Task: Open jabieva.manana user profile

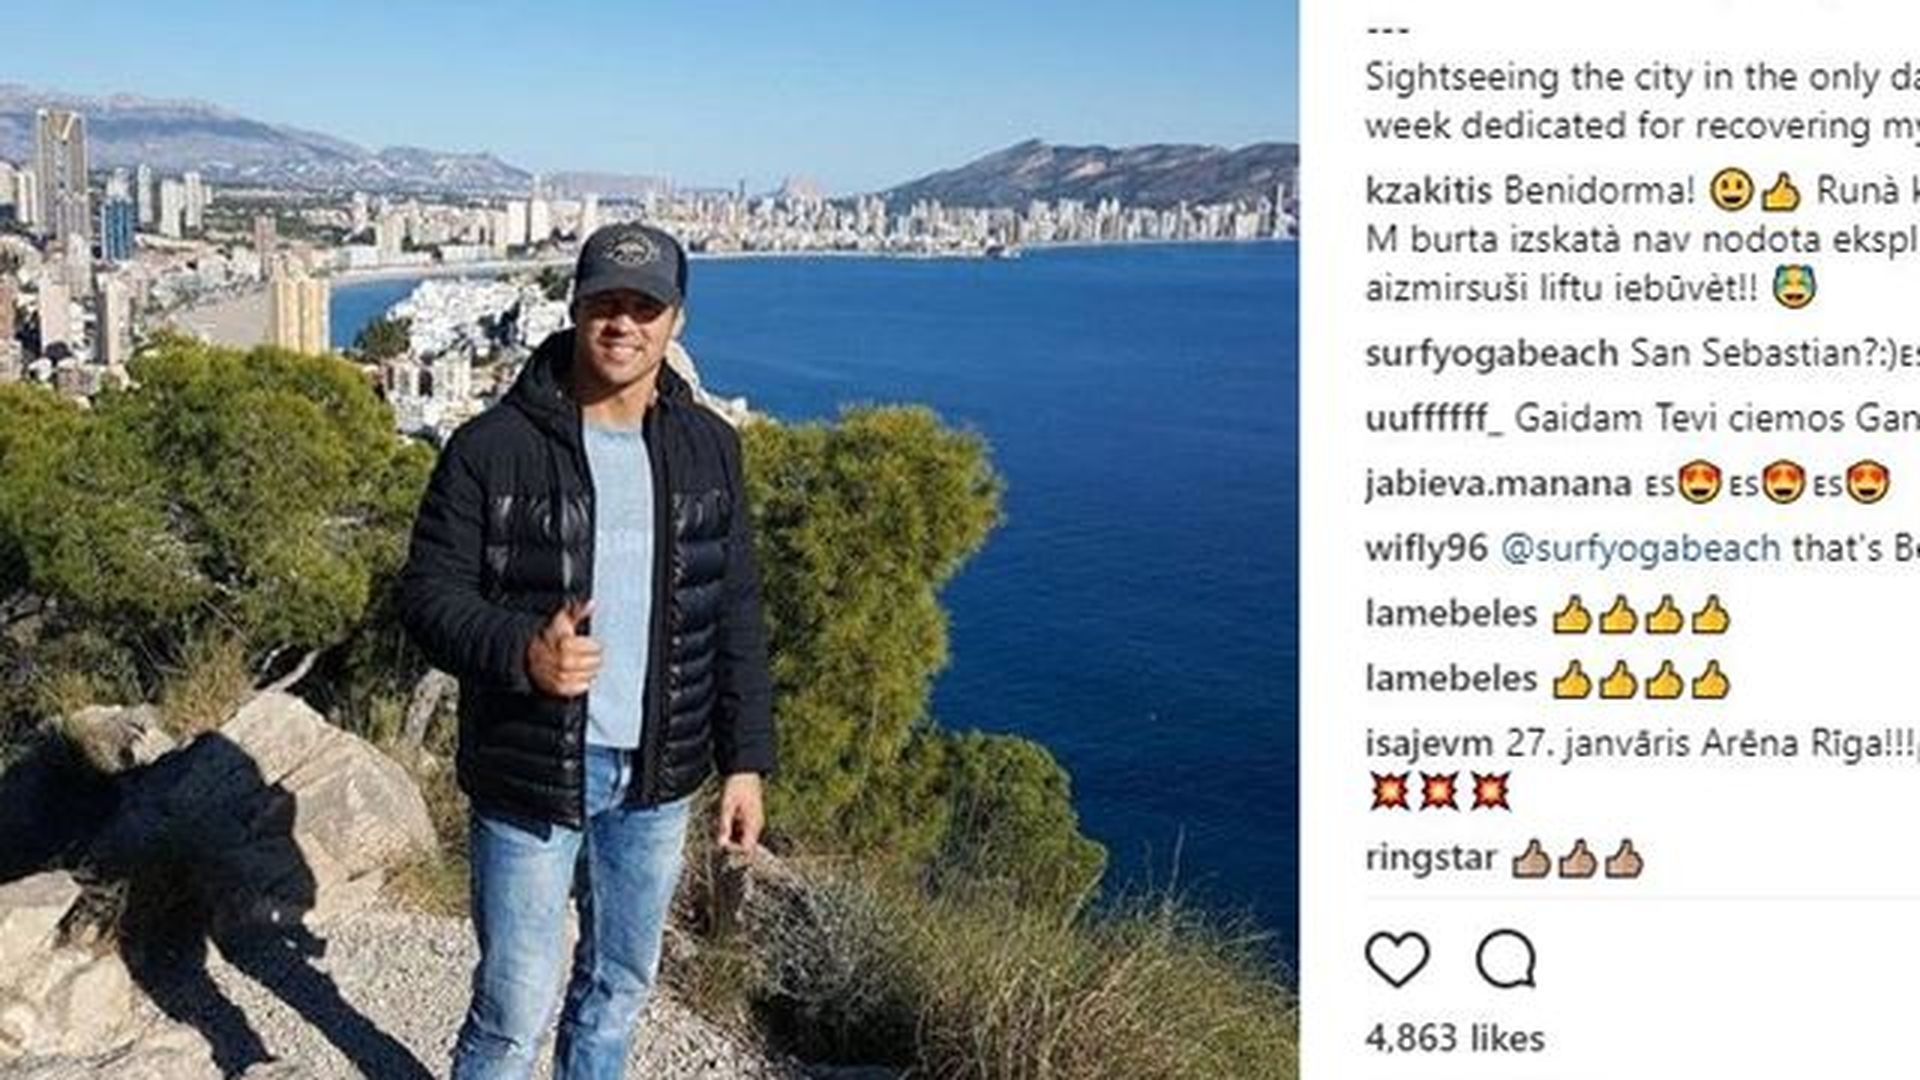Action: point(1498,484)
